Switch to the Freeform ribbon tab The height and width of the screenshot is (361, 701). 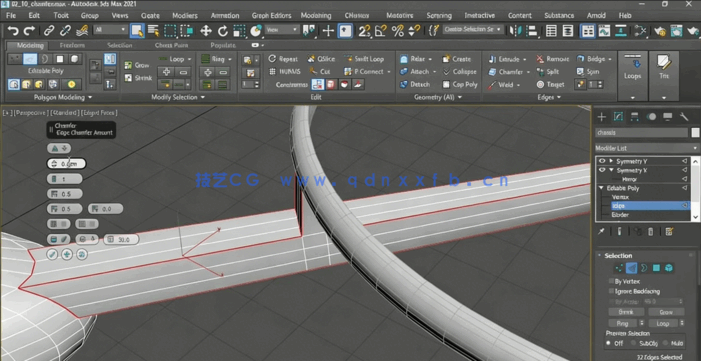(72, 45)
